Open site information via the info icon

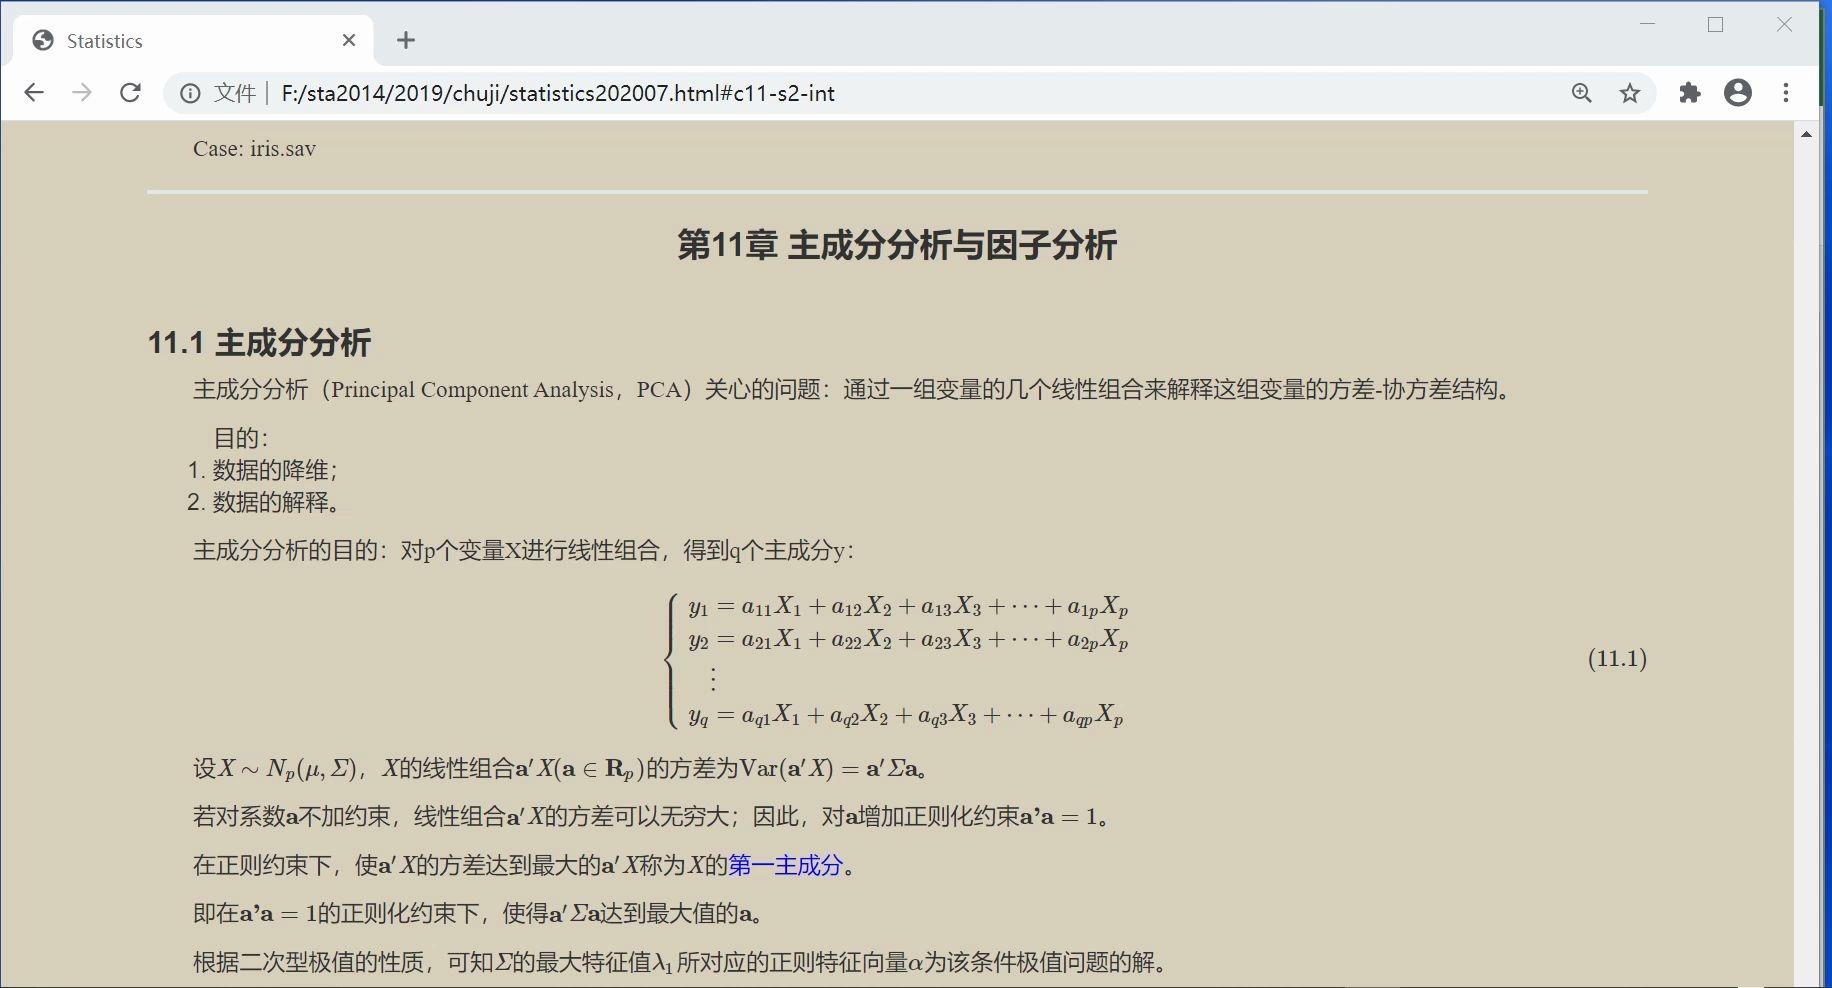click(x=189, y=92)
